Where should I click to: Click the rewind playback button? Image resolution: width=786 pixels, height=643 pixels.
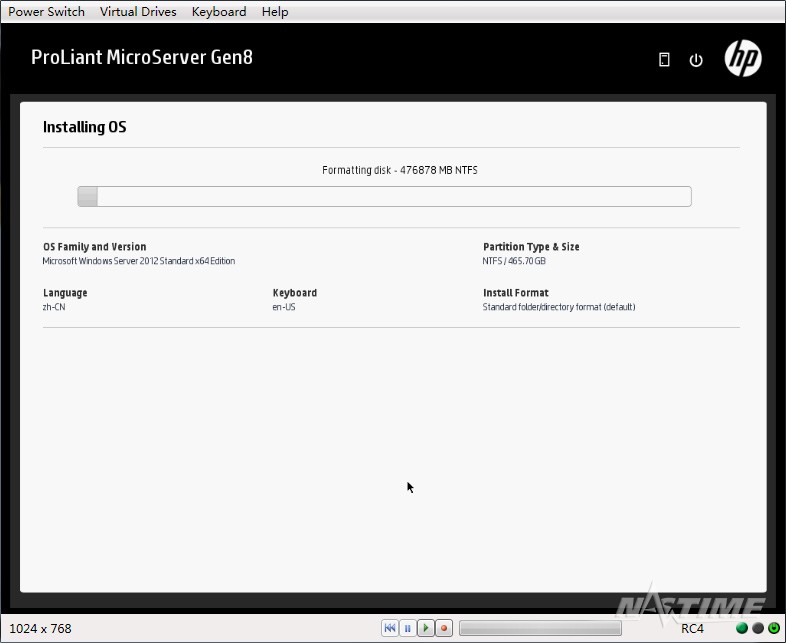(x=390, y=627)
